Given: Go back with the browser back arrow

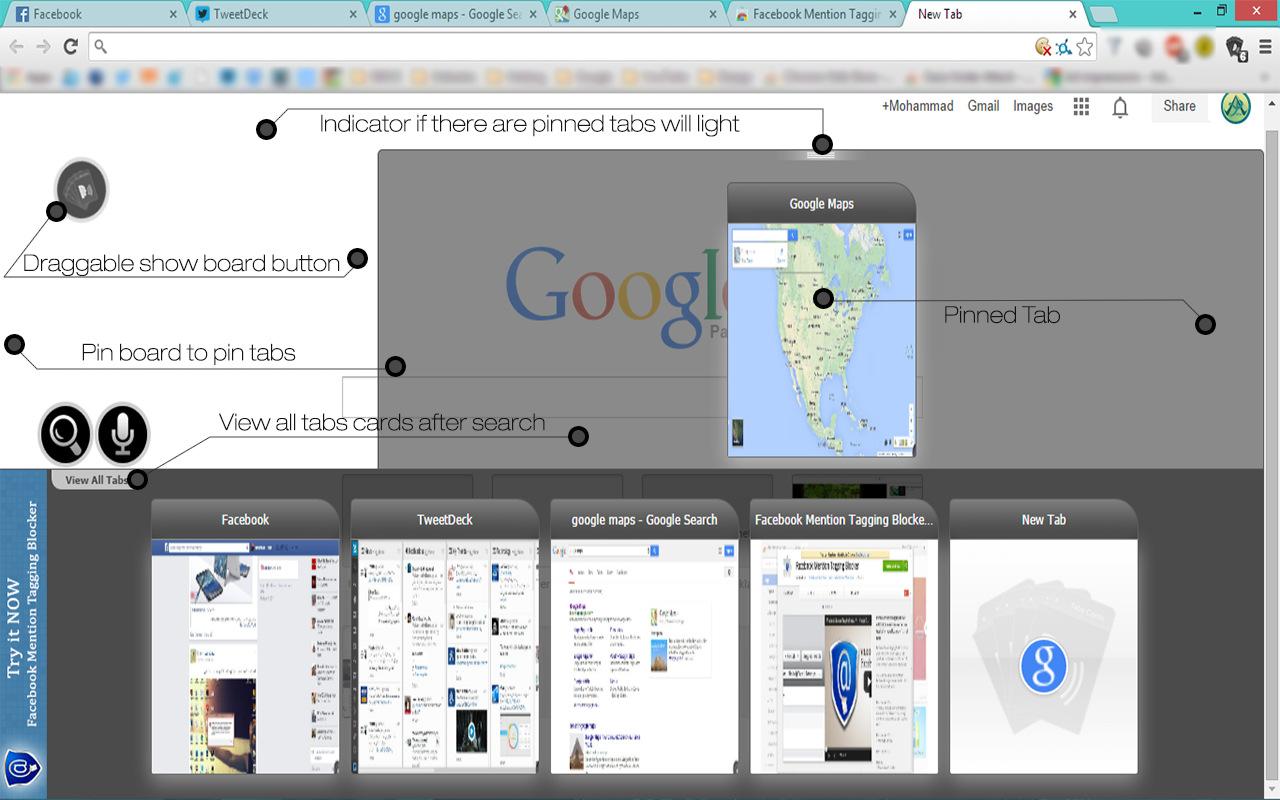Looking at the screenshot, I should coord(17,47).
